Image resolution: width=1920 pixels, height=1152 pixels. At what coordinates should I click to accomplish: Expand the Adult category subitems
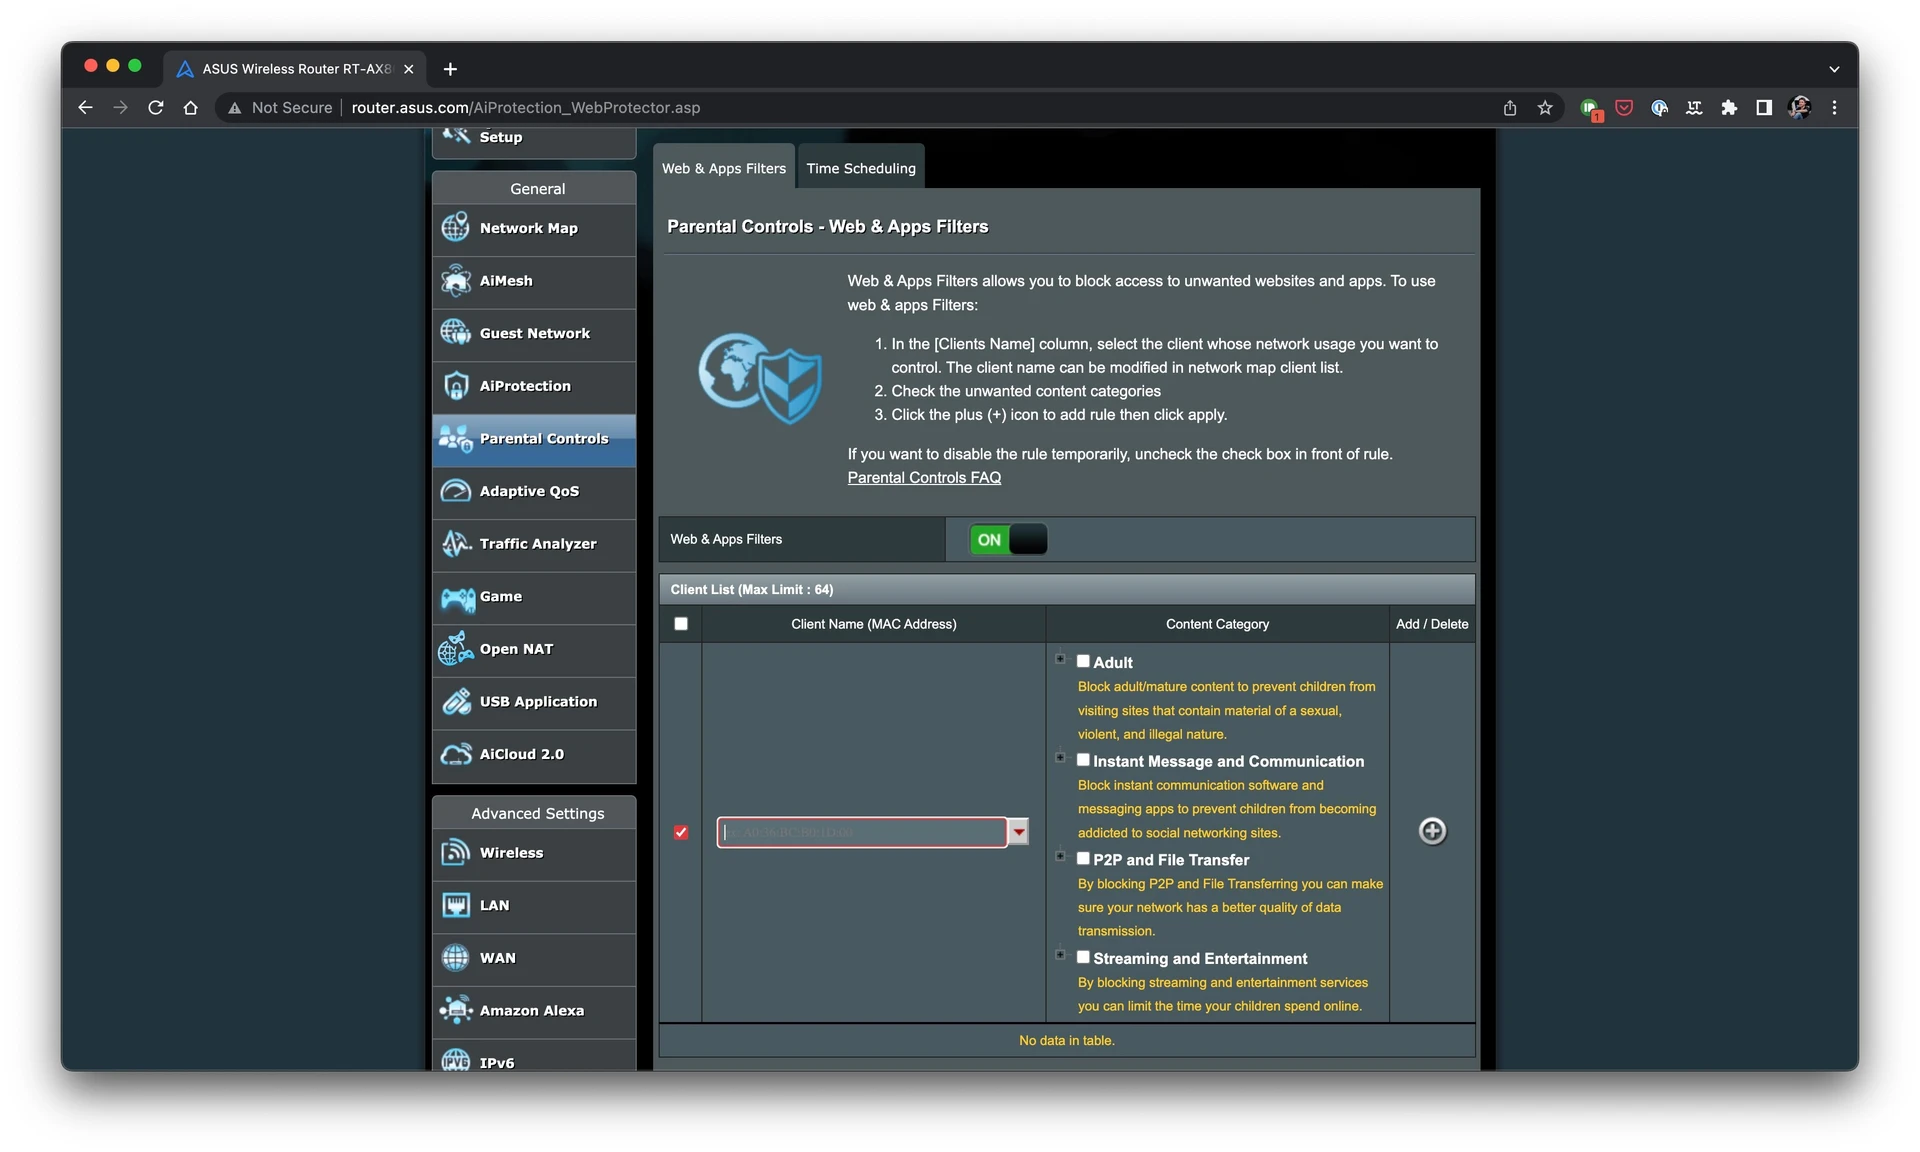coord(1060,659)
